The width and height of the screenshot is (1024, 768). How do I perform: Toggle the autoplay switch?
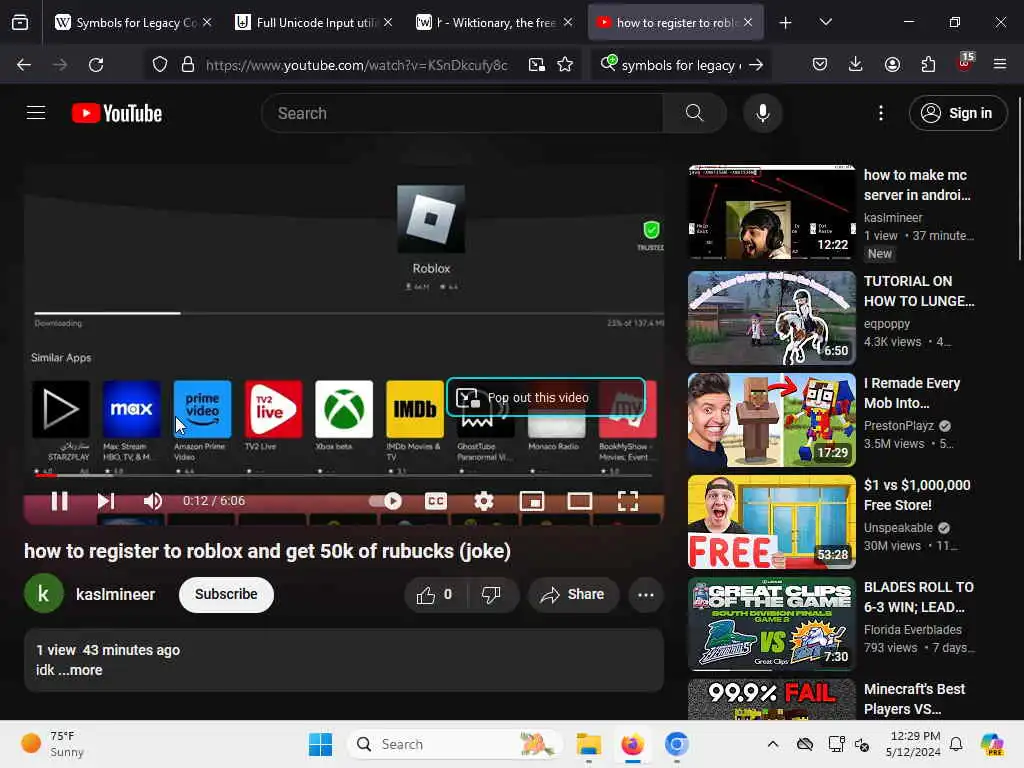click(x=385, y=501)
